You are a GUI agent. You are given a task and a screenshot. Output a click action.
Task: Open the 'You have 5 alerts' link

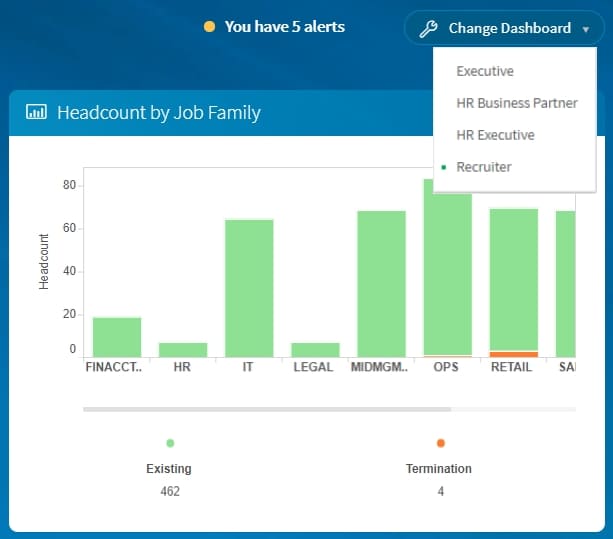[285, 27]
